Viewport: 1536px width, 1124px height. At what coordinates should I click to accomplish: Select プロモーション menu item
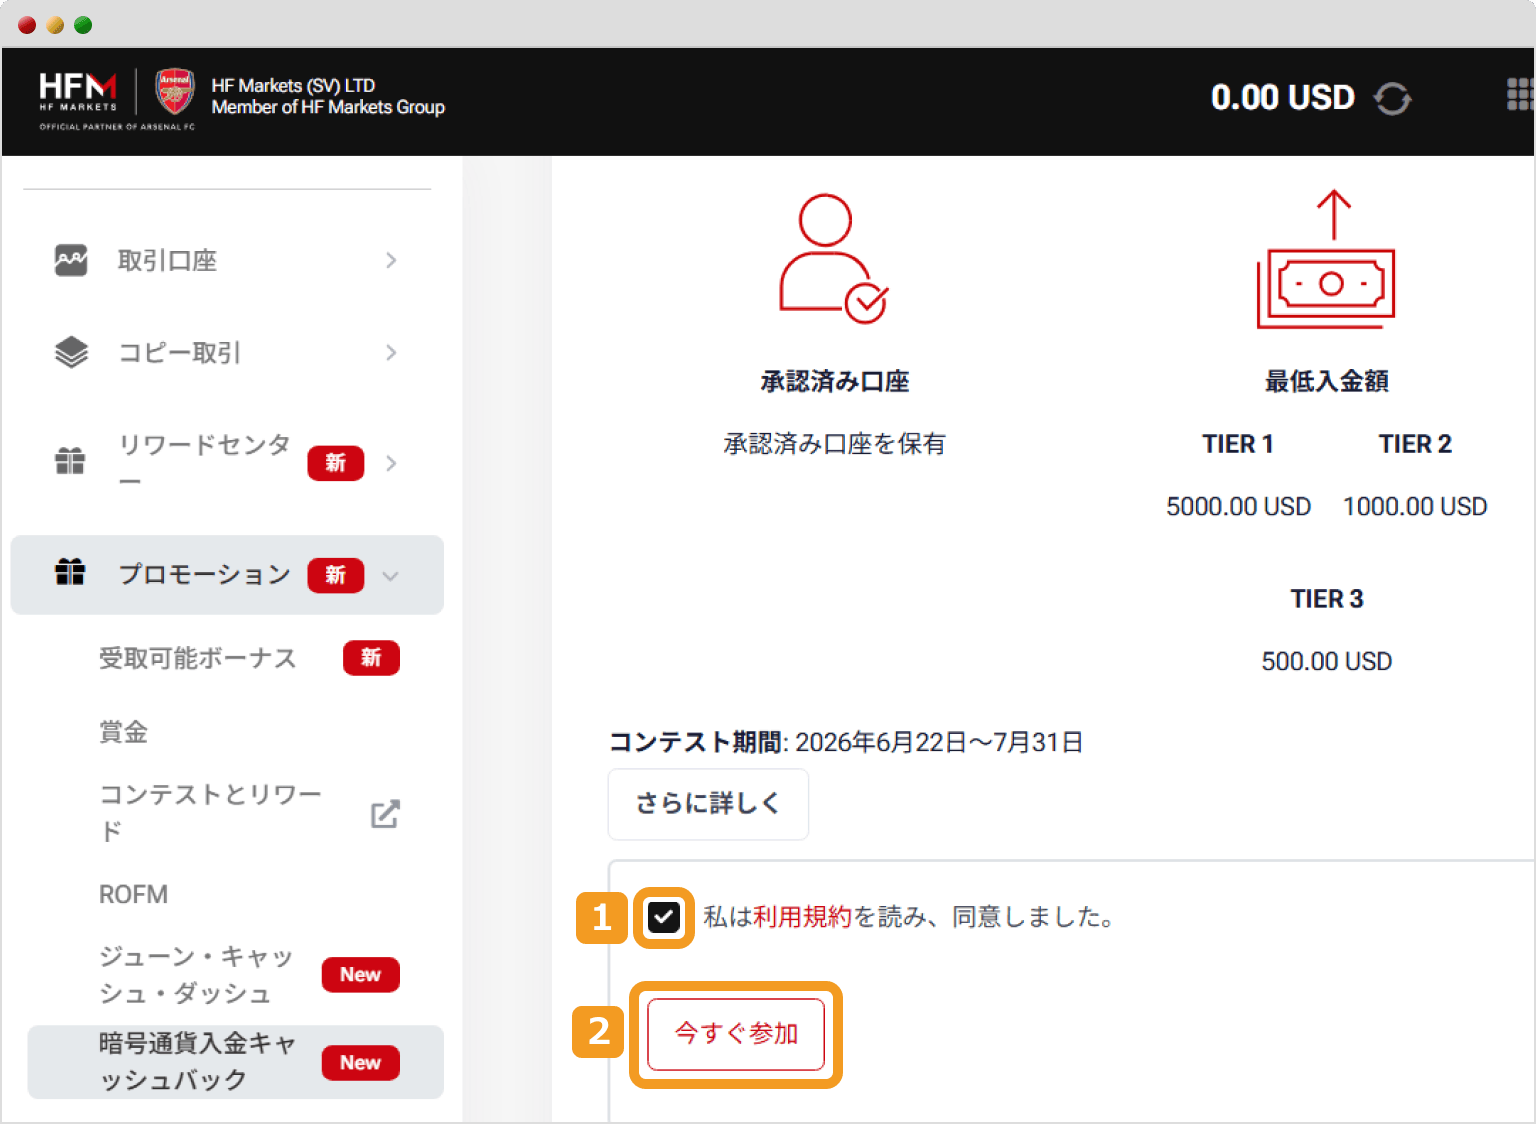227,575
